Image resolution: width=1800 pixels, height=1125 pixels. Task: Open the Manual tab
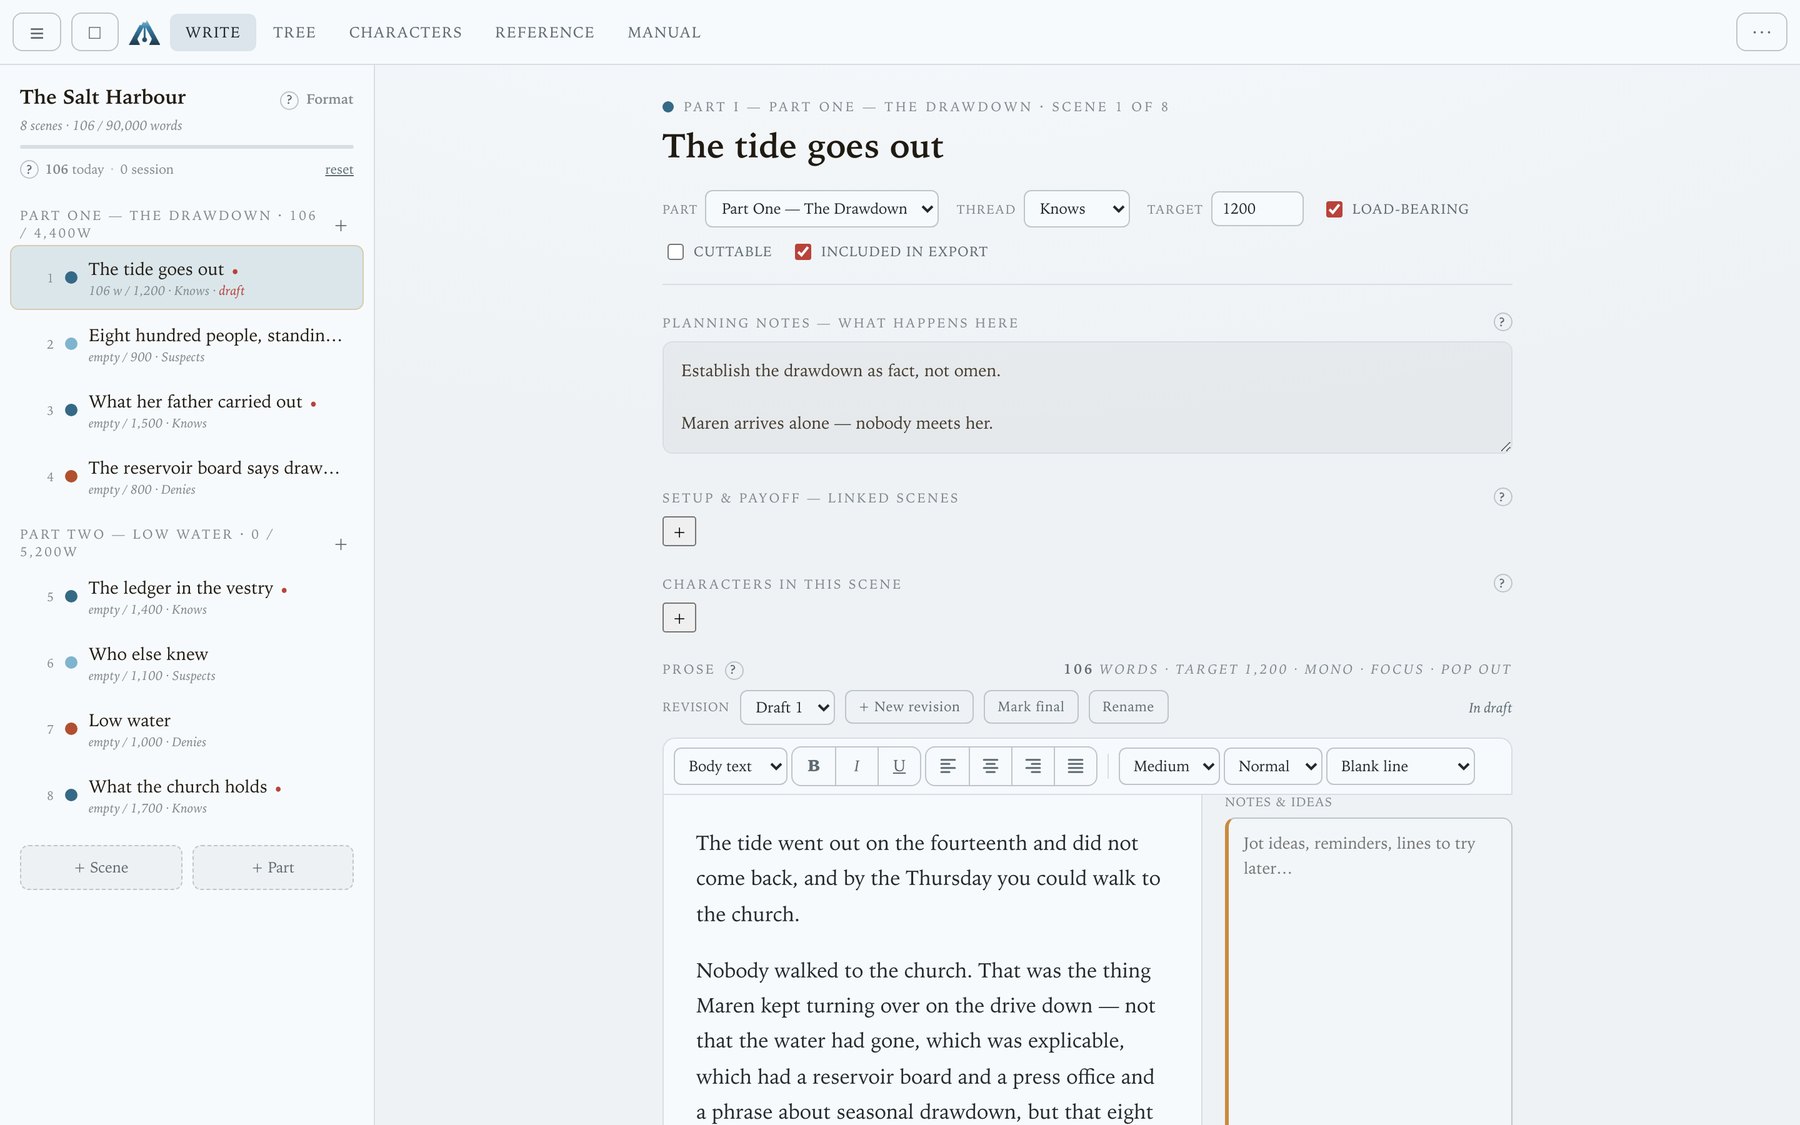pyautogui.click(x=664, y=32)
